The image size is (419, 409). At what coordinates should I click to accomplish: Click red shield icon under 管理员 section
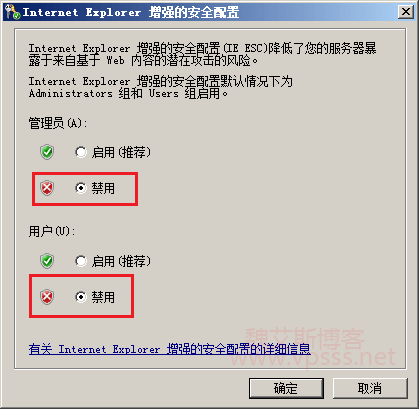coord(47,188)
